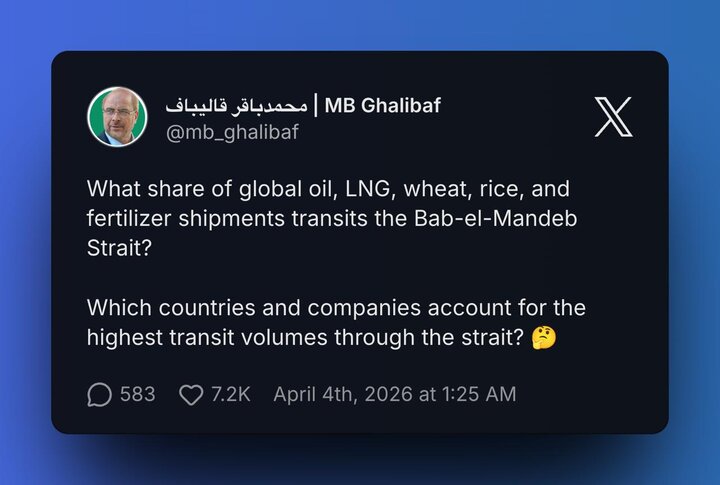Like the post with the heart icon
The width and height of the screenshot is (720, 485).
(191, 395)
